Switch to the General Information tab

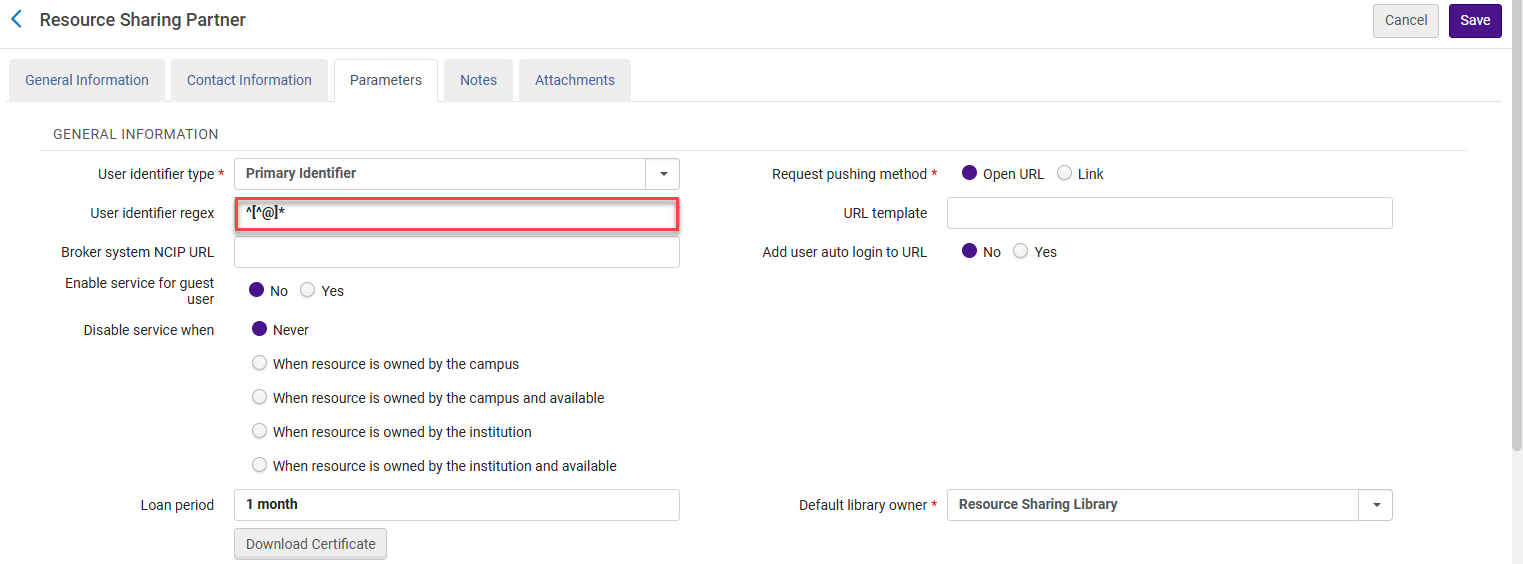tap(87, 80)
